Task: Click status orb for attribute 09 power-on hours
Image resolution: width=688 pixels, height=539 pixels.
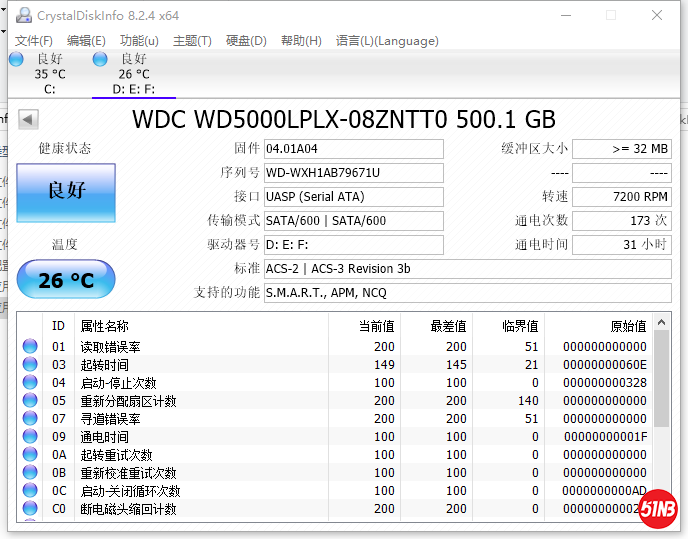Action: tap(30, 437)
